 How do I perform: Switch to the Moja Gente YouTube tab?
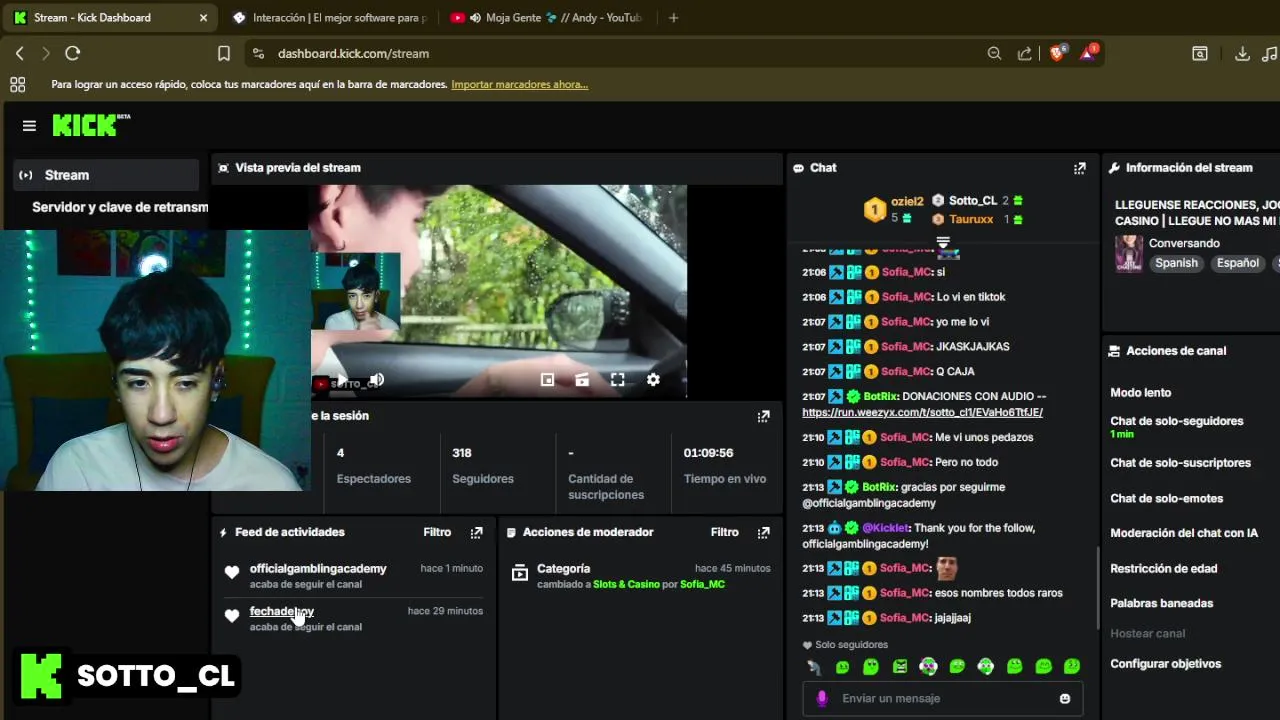pyautogui.click(x=548, y=18)
